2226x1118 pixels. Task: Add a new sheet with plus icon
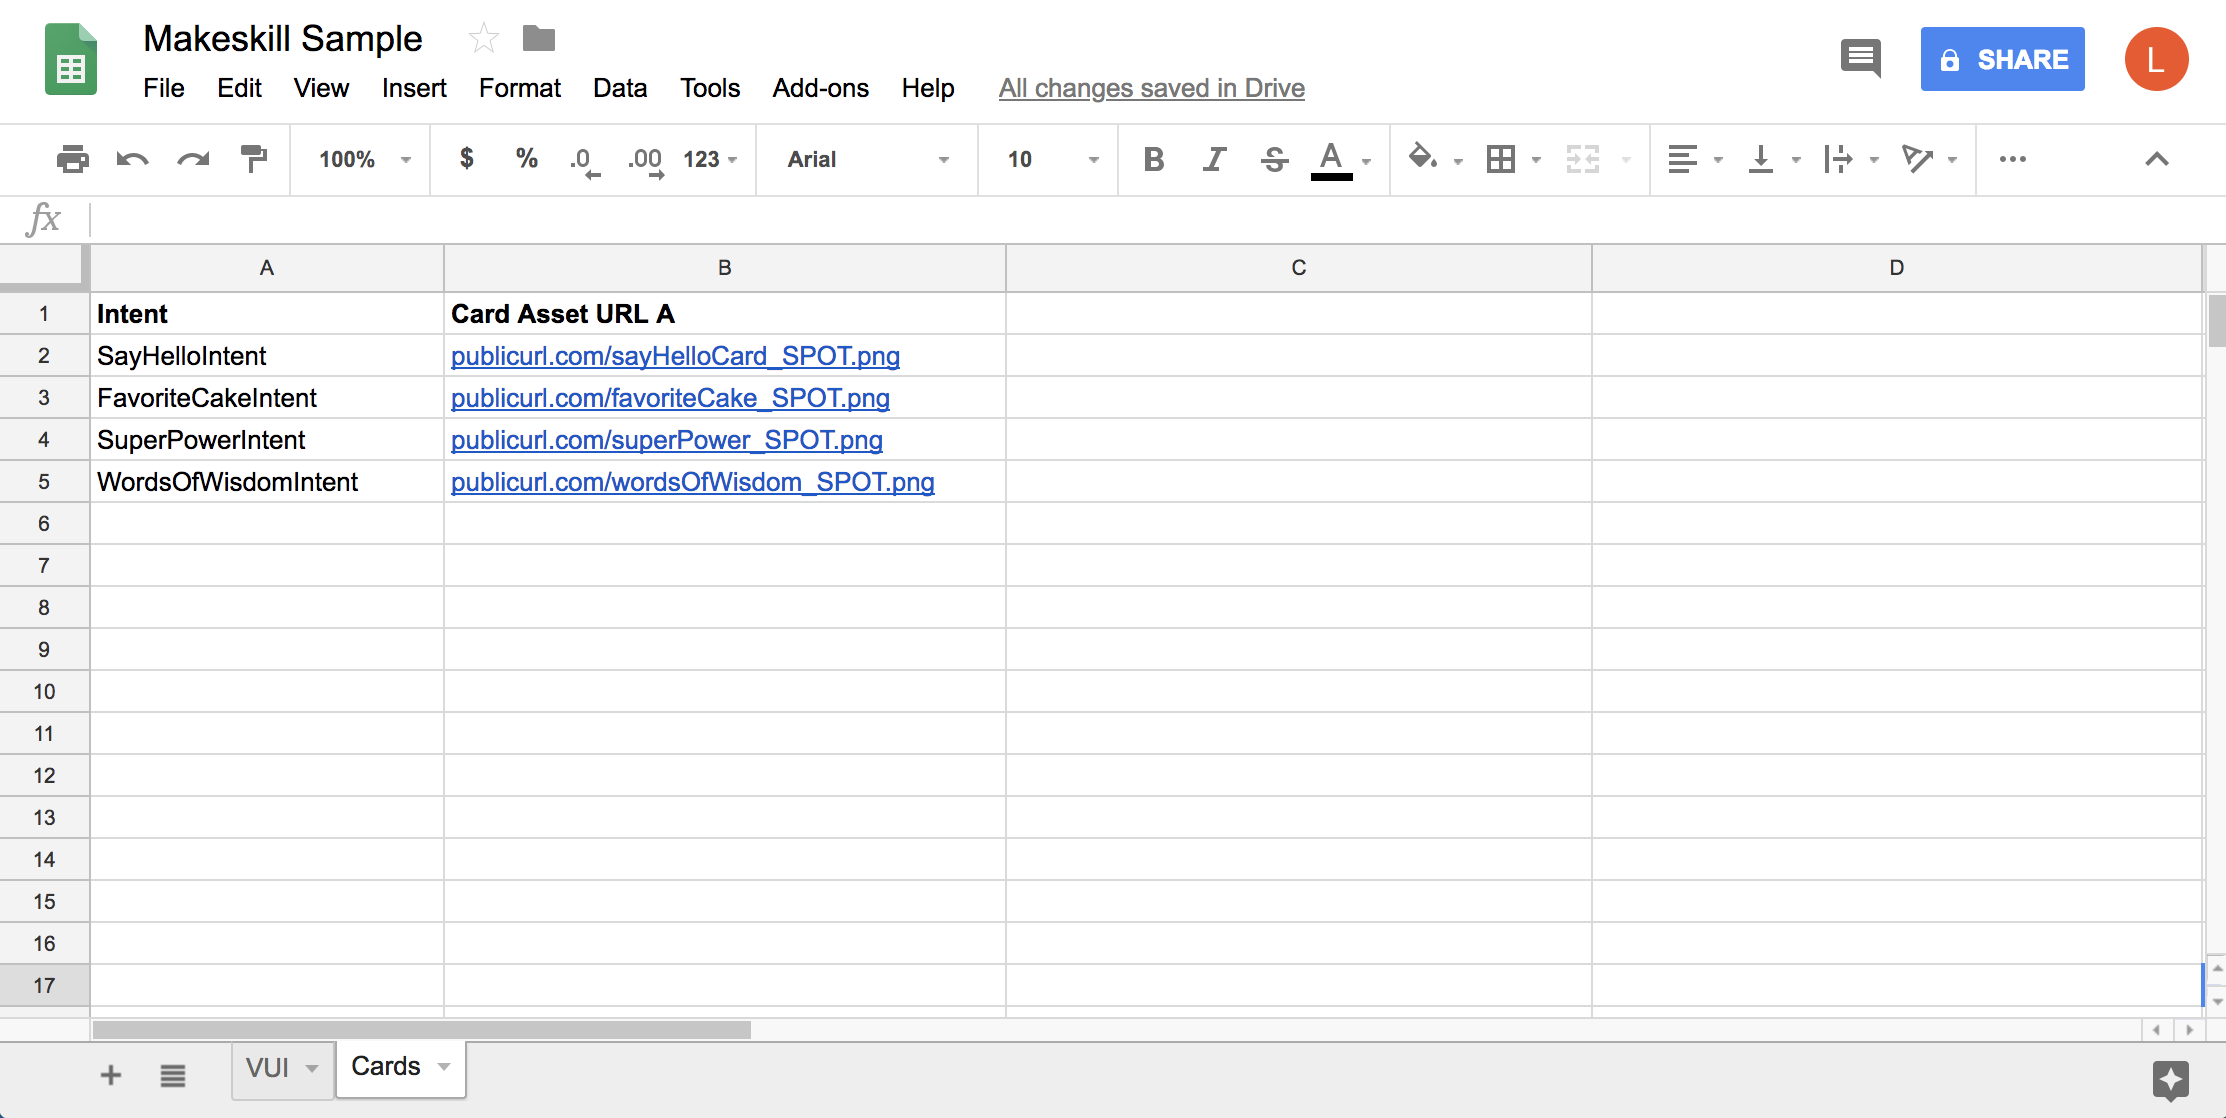click(x=111, y=1075)
